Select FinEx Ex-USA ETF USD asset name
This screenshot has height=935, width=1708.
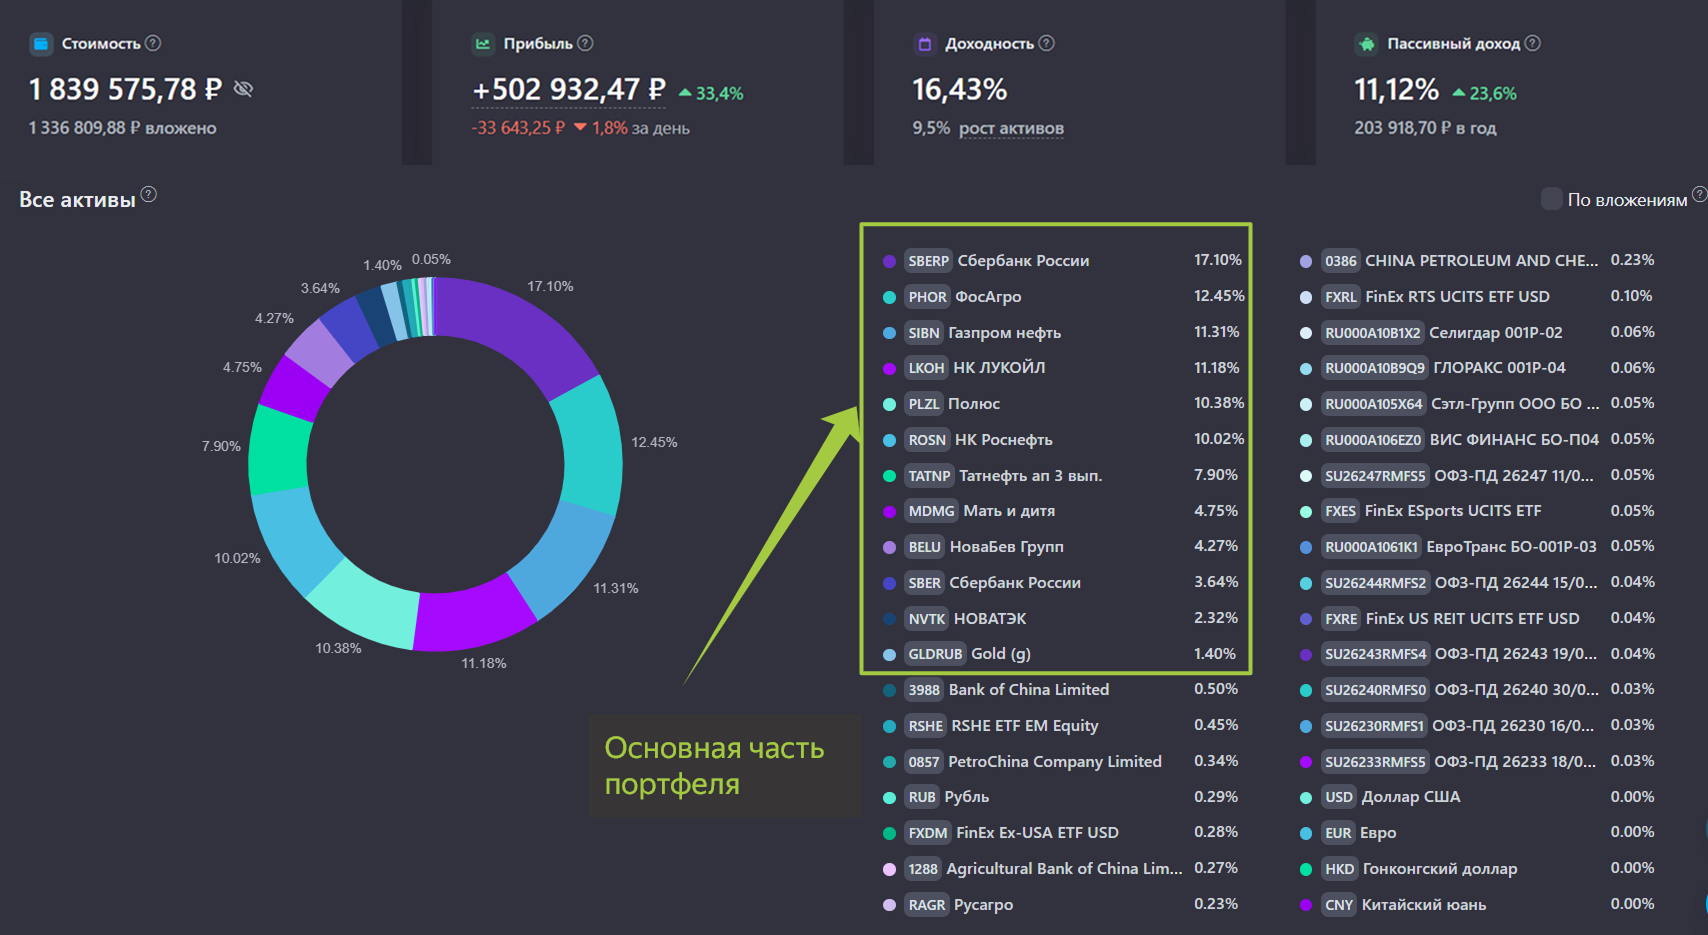tap(1038, 833)
